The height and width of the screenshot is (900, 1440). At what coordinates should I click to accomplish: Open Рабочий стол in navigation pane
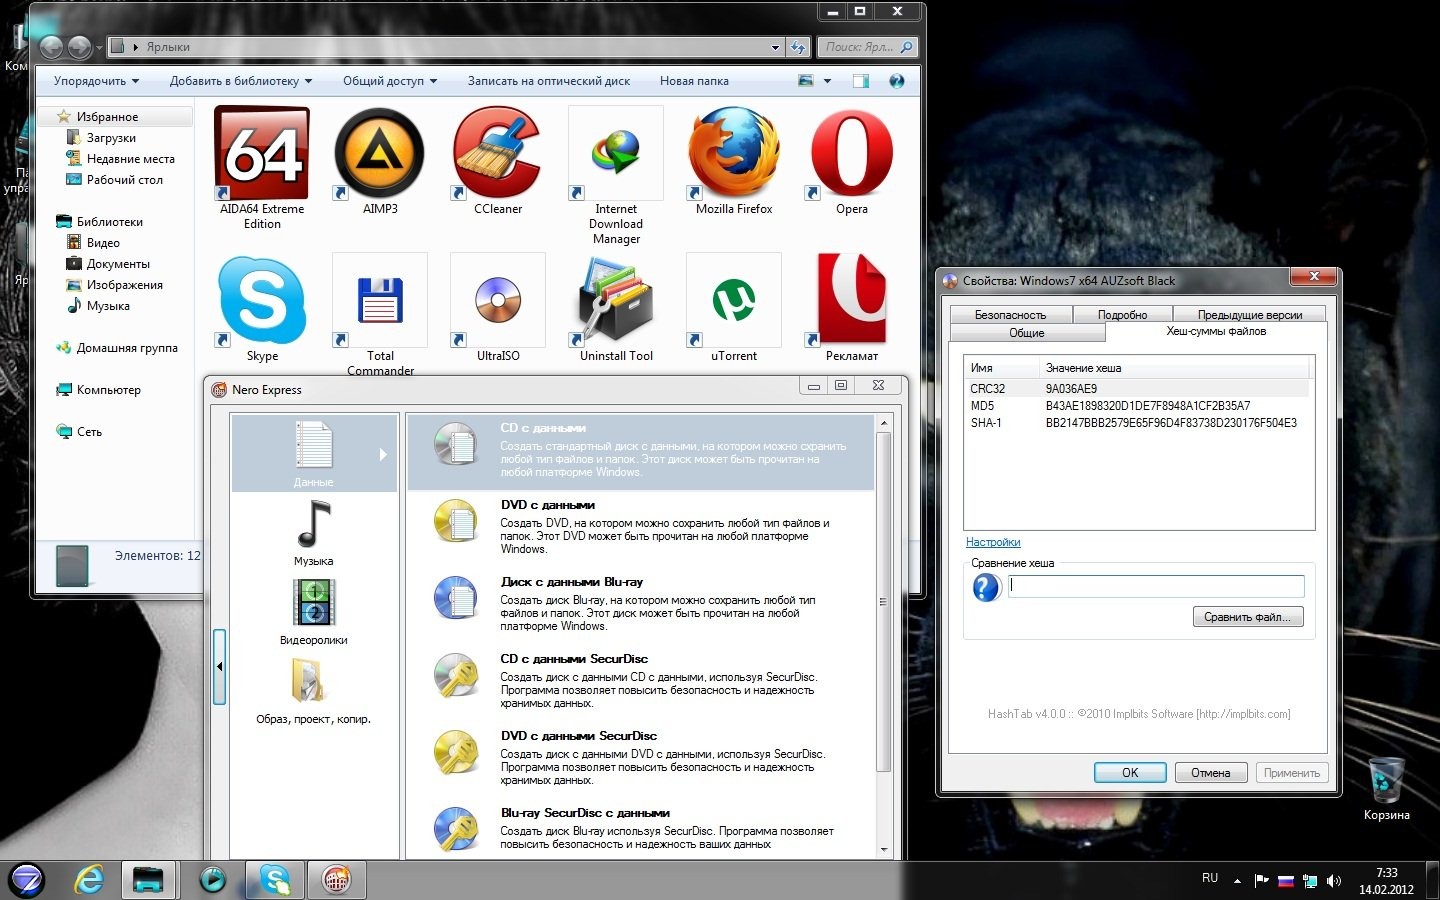pos(124,180)
